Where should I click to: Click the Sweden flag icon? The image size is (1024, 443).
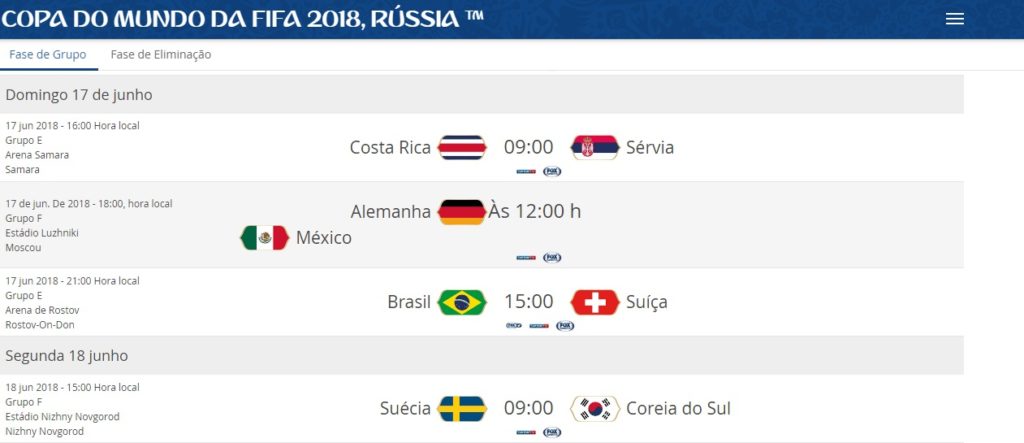pyautogui.click(x=462, y=409)
